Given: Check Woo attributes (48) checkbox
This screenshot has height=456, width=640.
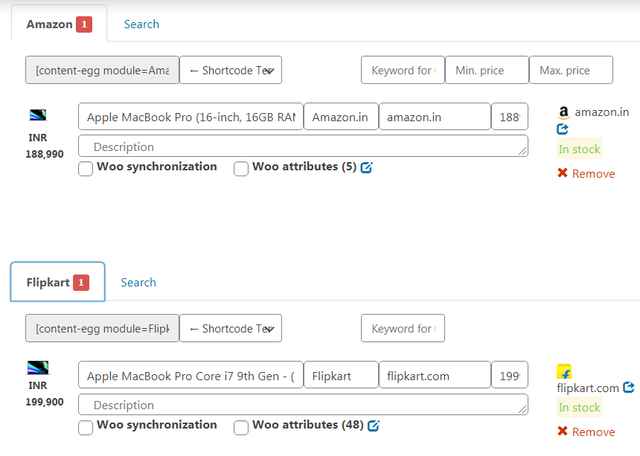Looking at the screenshot, I should (241, 427).
